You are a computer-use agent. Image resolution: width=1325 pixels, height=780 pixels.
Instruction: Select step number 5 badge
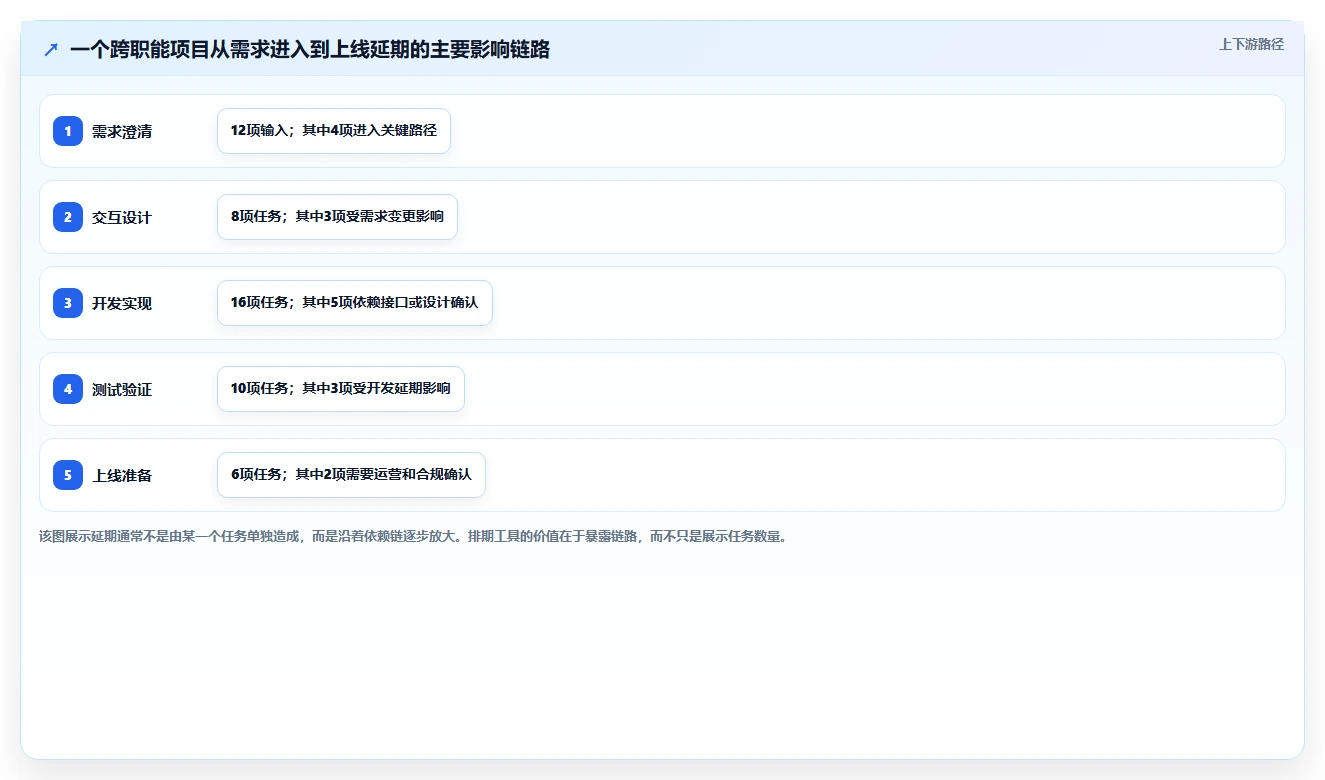point(68,475)
